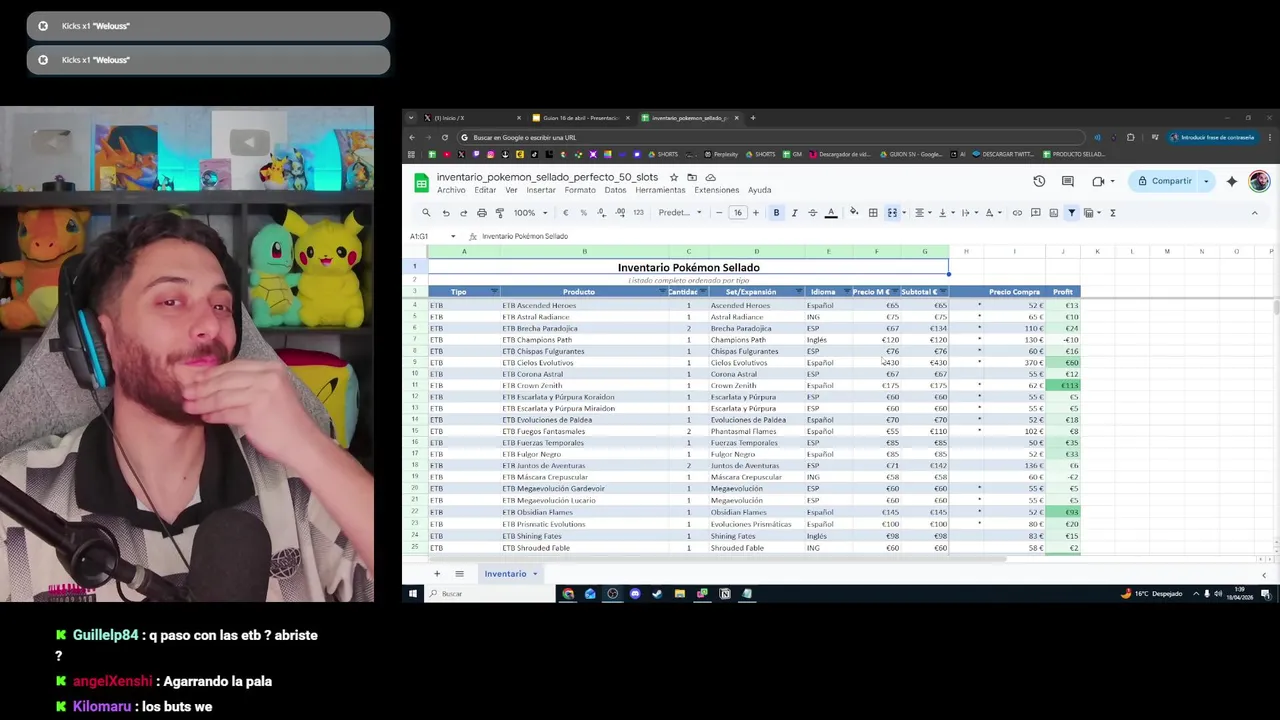
Task: Open the filter dropdown on the Tipo column
Action: pyautogui.click(x=494, y=292)
